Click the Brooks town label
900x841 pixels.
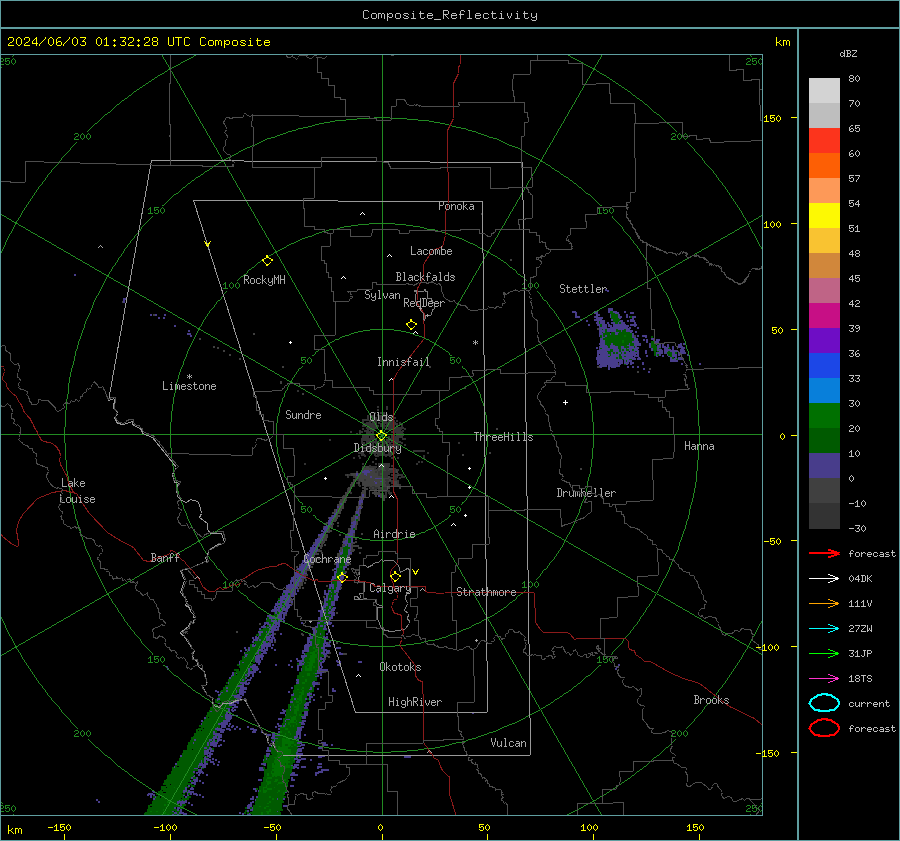(711, 700)
